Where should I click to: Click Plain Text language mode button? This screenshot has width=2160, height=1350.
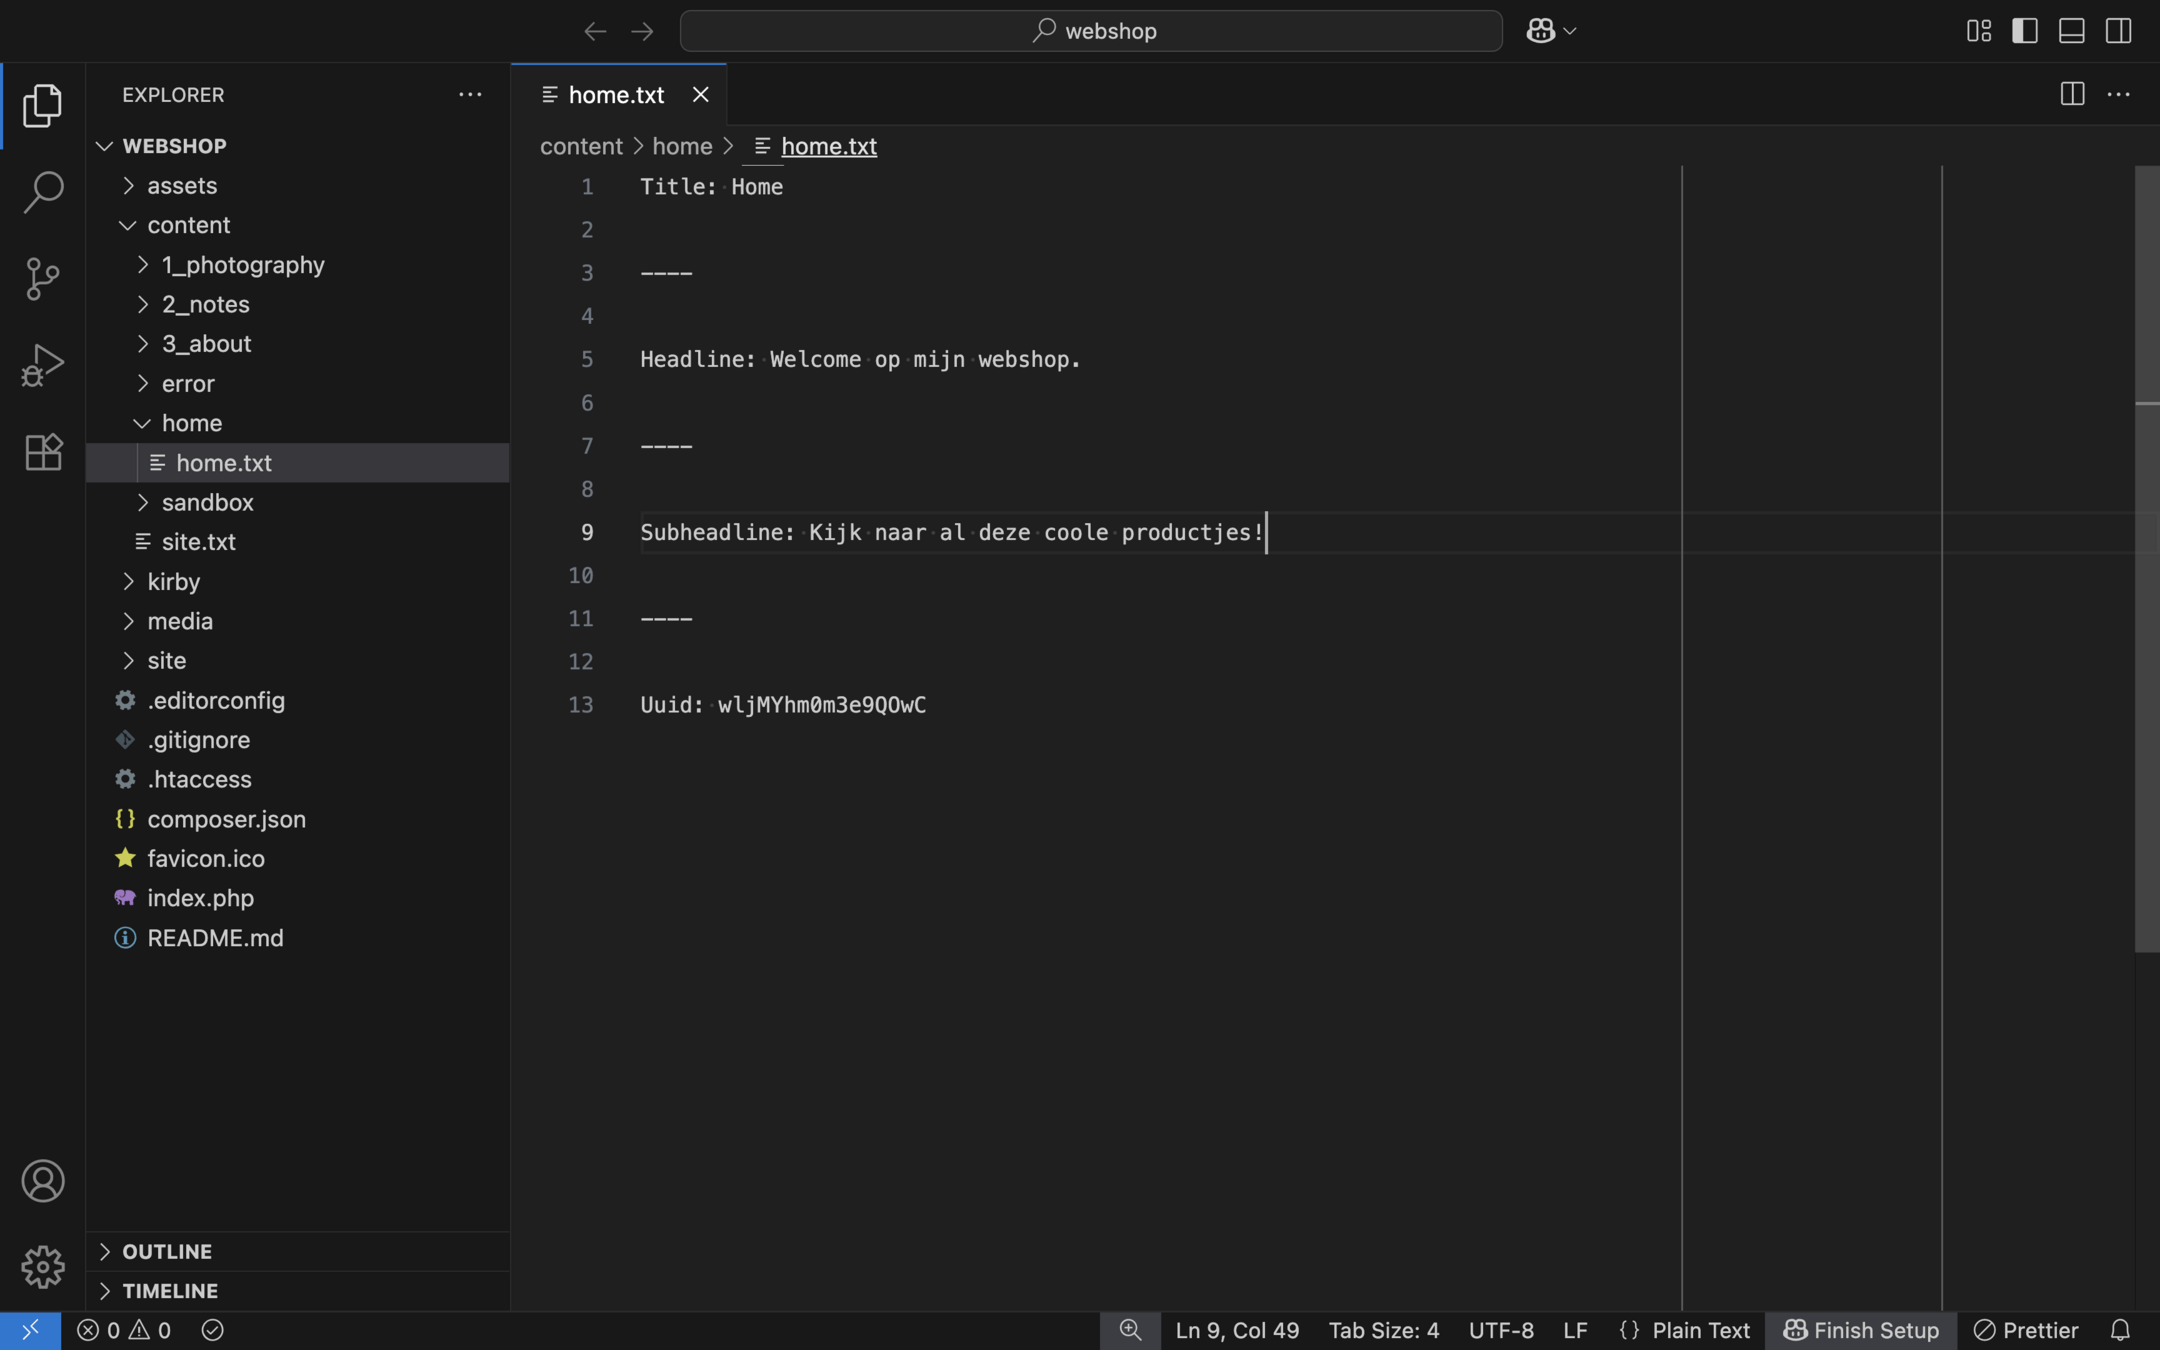point(1700,1330)
